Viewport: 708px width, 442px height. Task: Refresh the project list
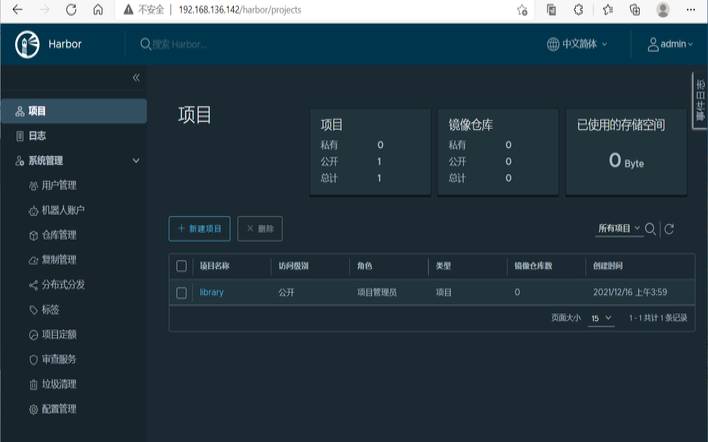(669, 229)
